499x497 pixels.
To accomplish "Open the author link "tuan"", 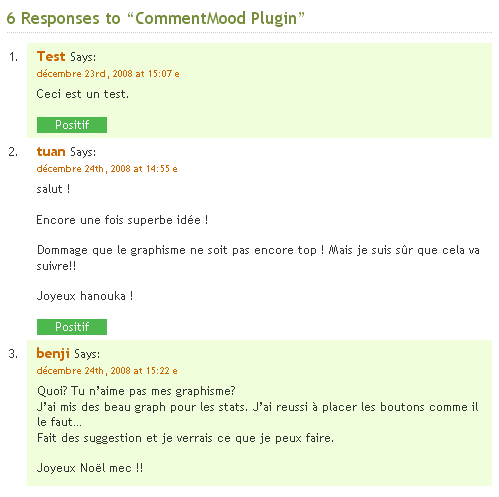I will coord(51,152).
